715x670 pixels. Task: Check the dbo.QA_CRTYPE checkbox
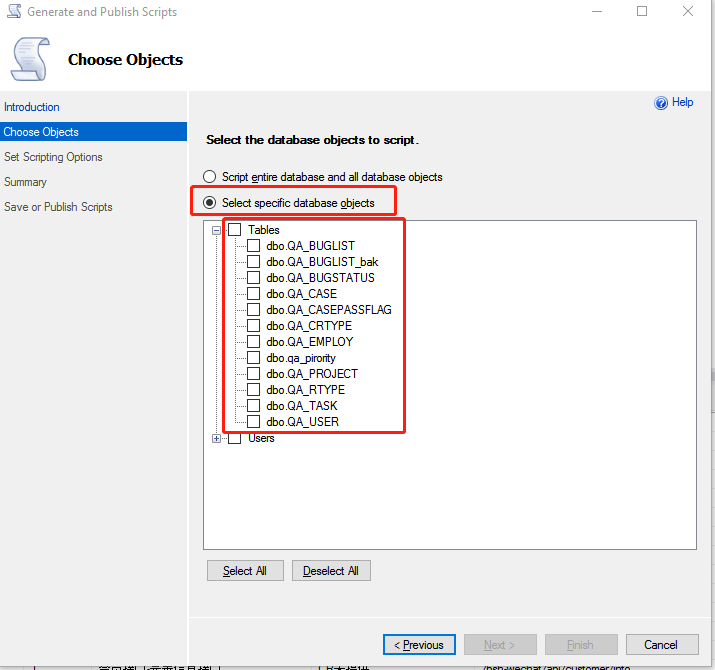pyautogui.click(x=254, y=325)
